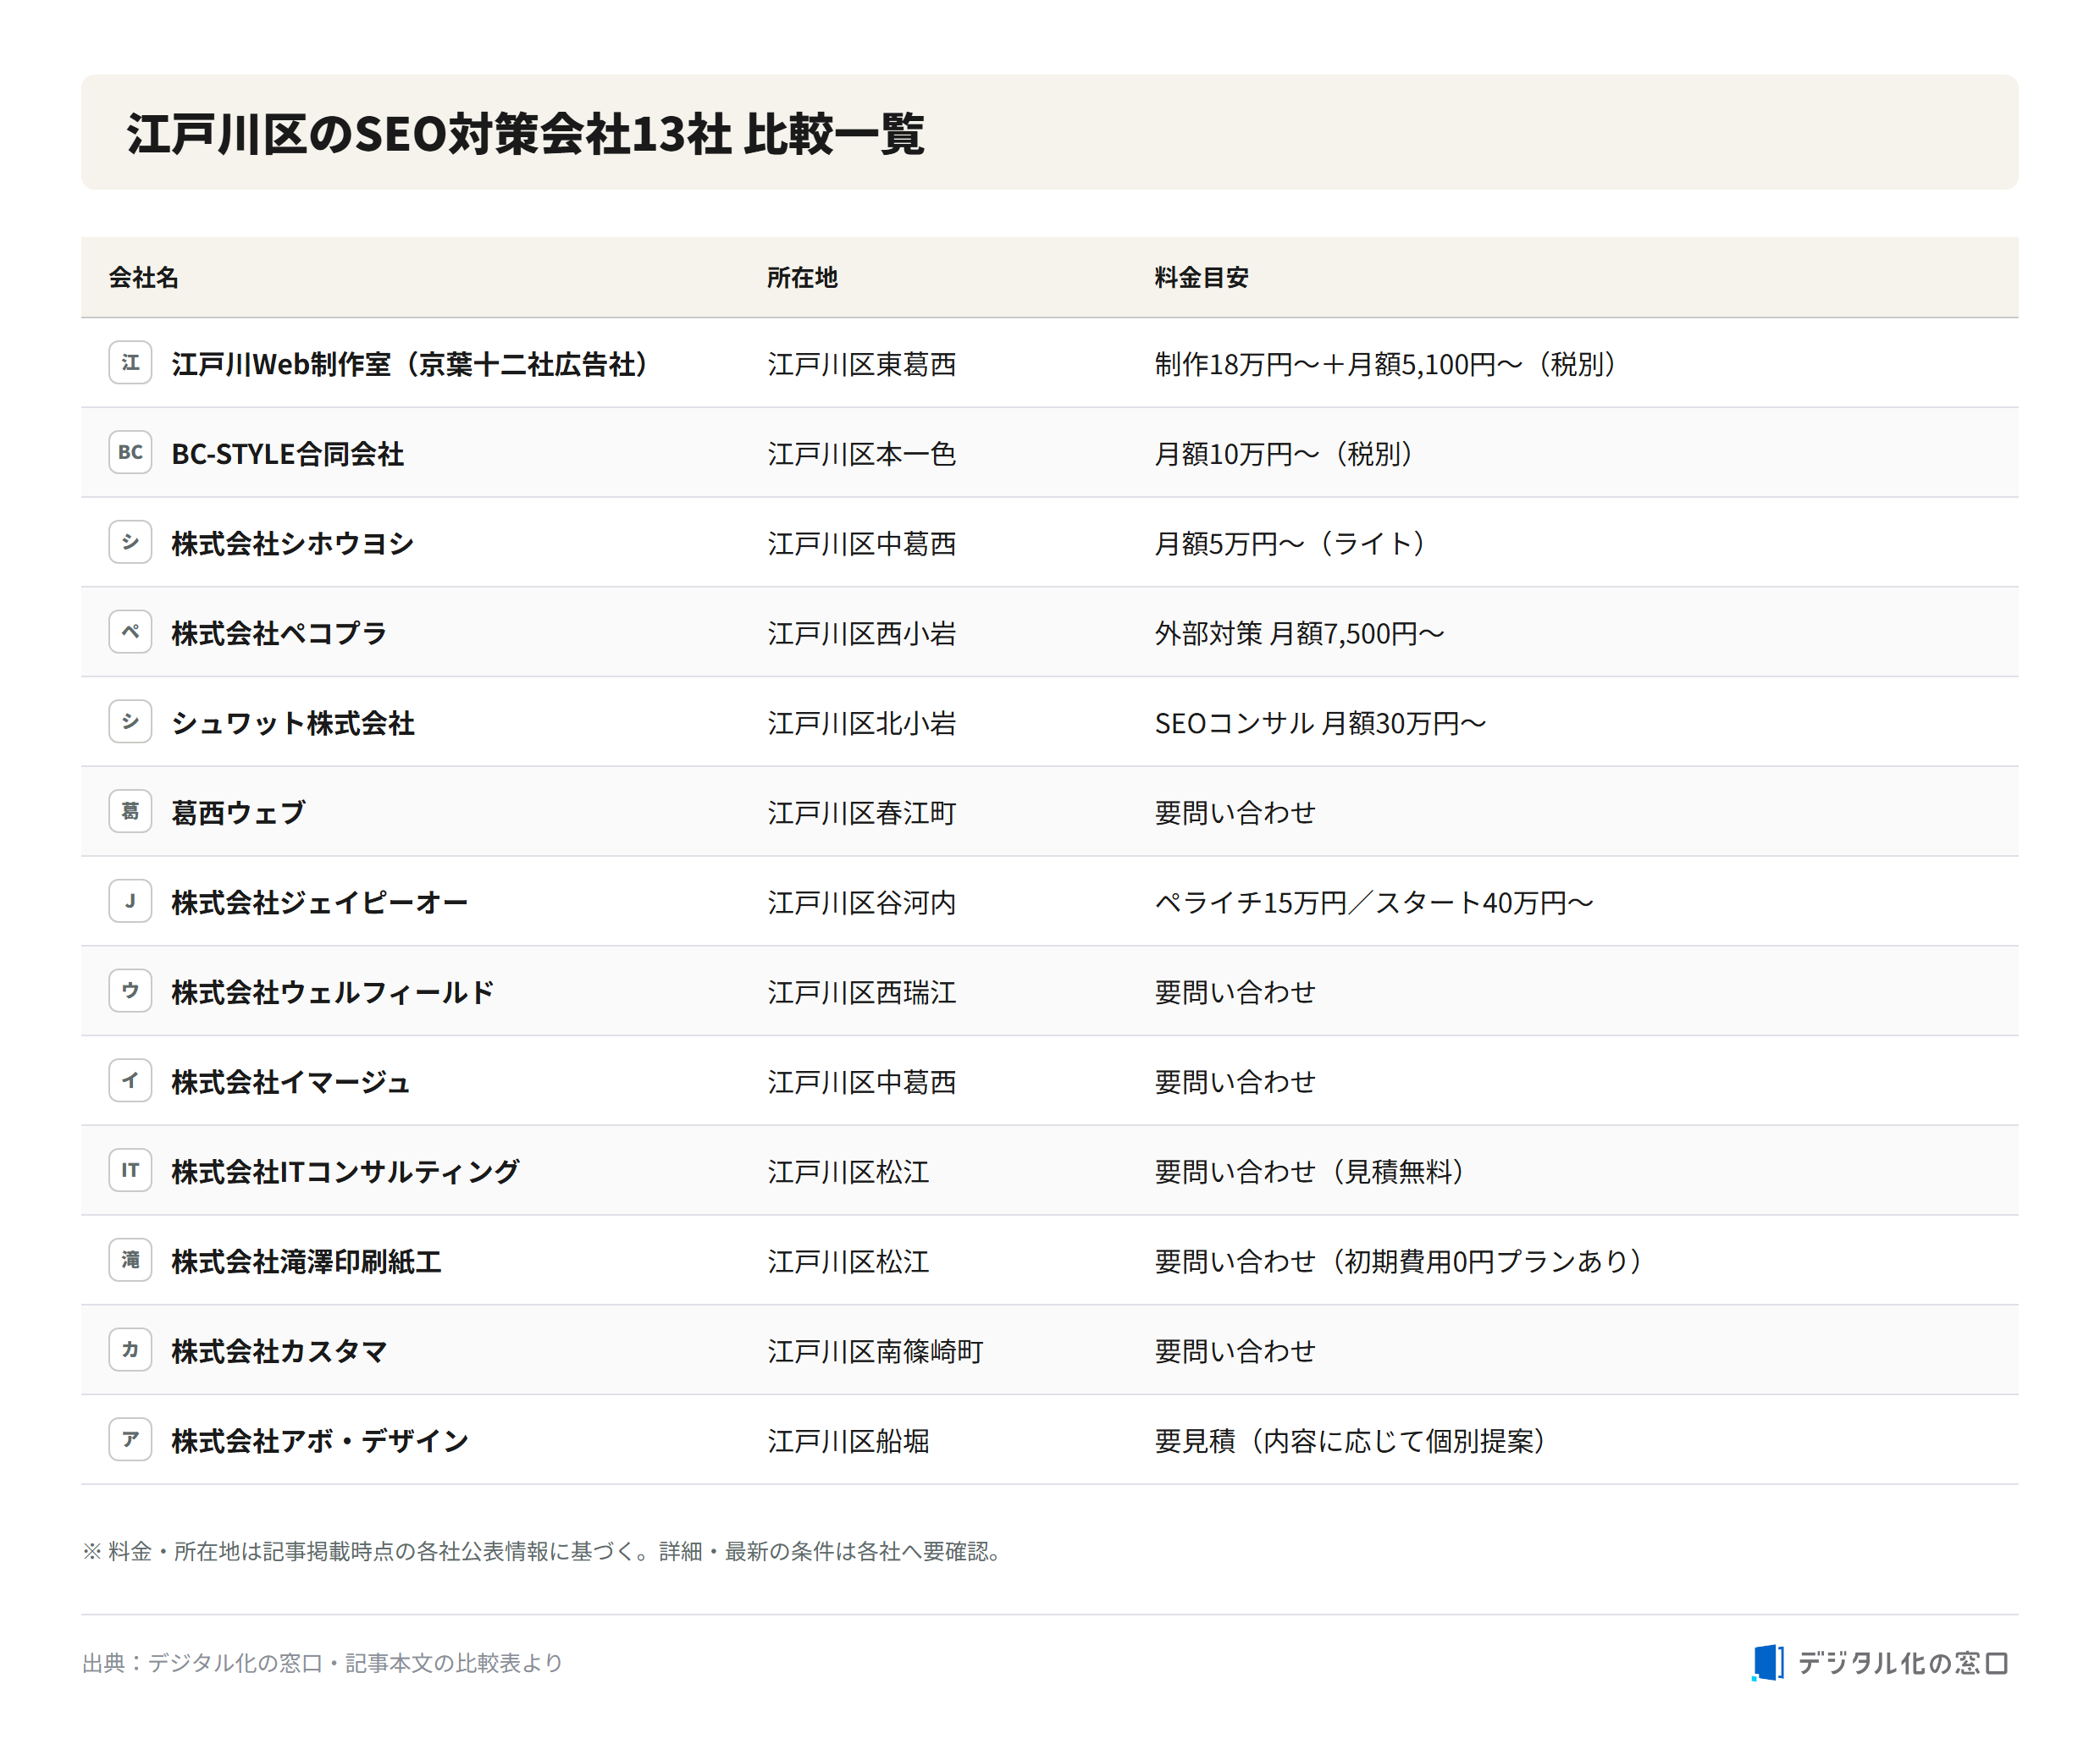The width and height of the screenshot is (2100, 1761).
Task: Click the IT badge beside 株式会社ITコンサルティング
Action: 130,1170
